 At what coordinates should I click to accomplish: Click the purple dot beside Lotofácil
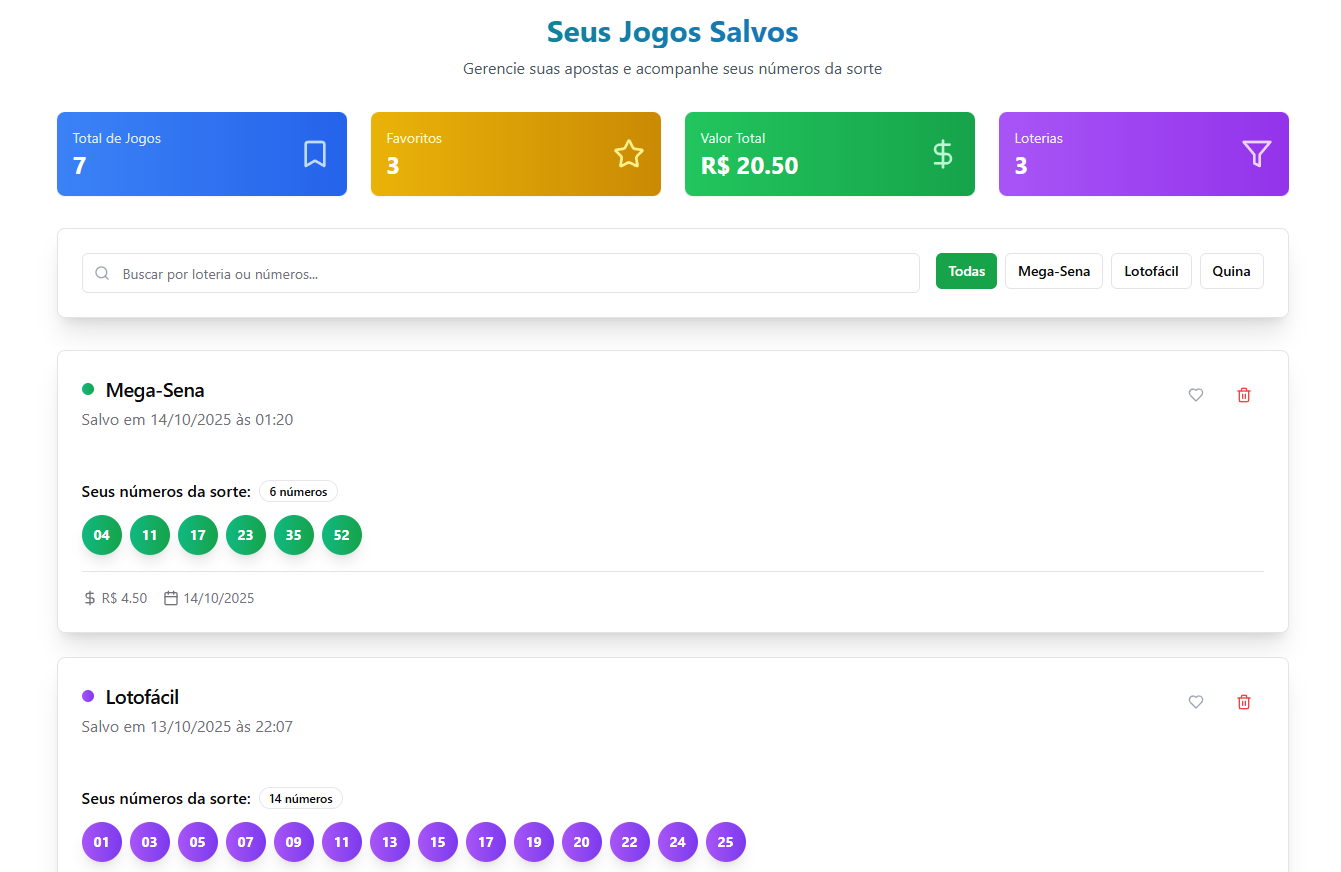[x=88, y=696]
